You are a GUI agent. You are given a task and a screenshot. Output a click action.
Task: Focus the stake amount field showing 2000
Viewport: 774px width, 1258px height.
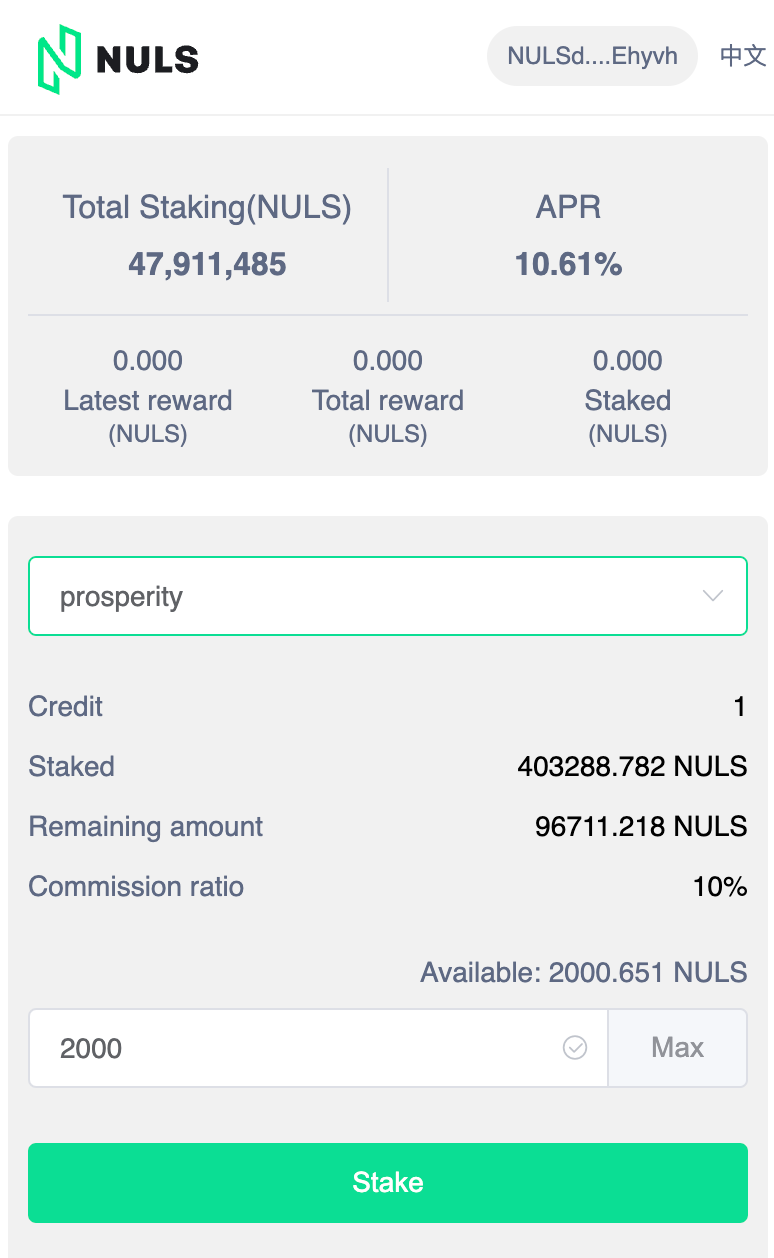point(318,1048)
